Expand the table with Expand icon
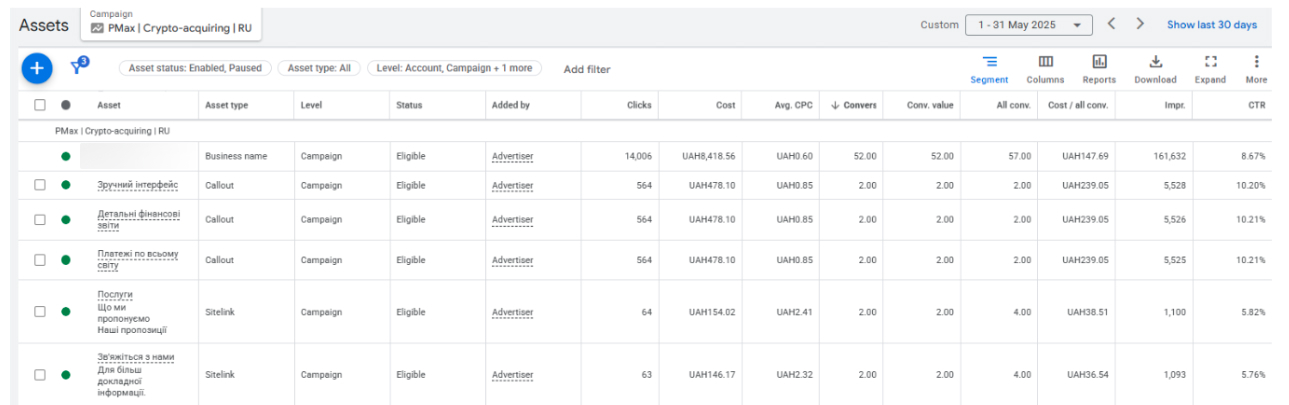The height and width of the screenshot is (405, 1289). click(x=1210, y=63)
